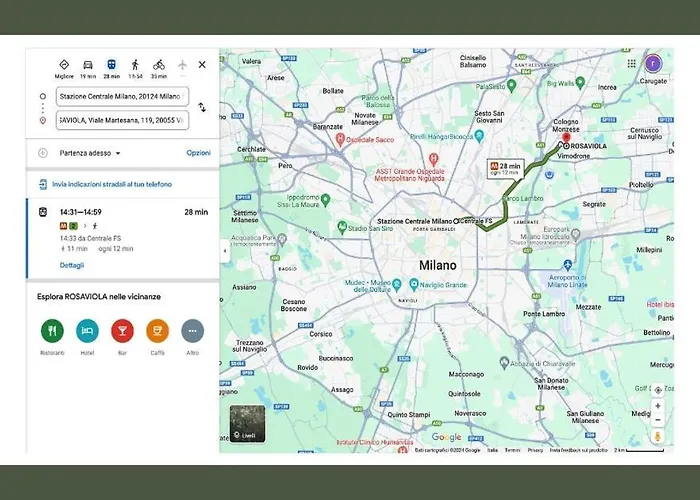Activate the Street View pegman
Image resolution: width=700 pixels, height=500 pixels.
tap(658, 436)
